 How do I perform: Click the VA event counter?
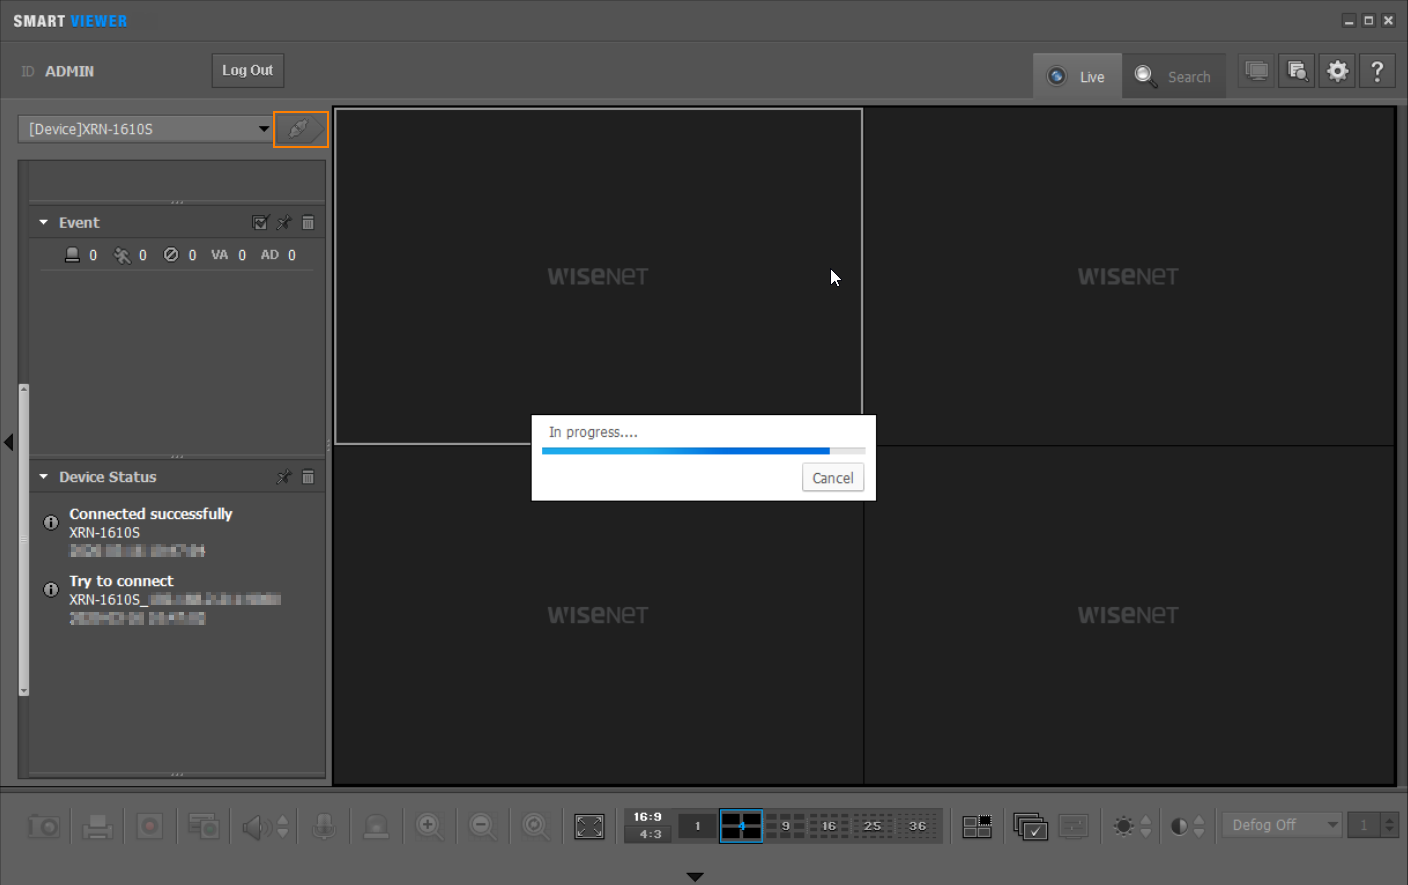click(228, 255)
